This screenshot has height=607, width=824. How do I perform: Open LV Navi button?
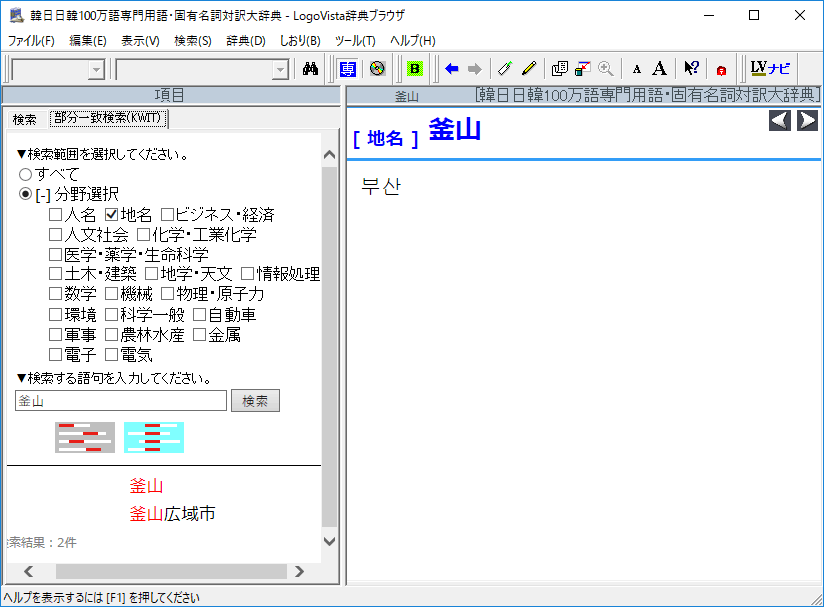(770, 68)
